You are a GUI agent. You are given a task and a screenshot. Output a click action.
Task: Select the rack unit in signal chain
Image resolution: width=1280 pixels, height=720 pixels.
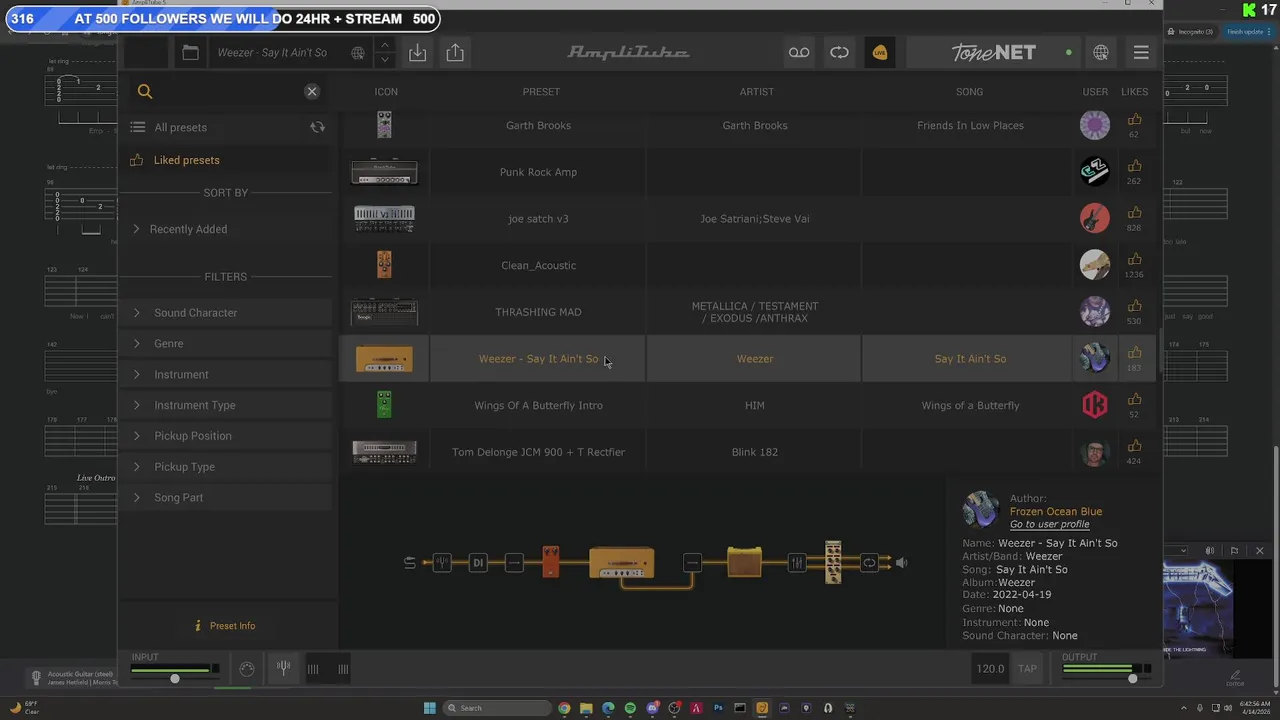click(833, 562)
